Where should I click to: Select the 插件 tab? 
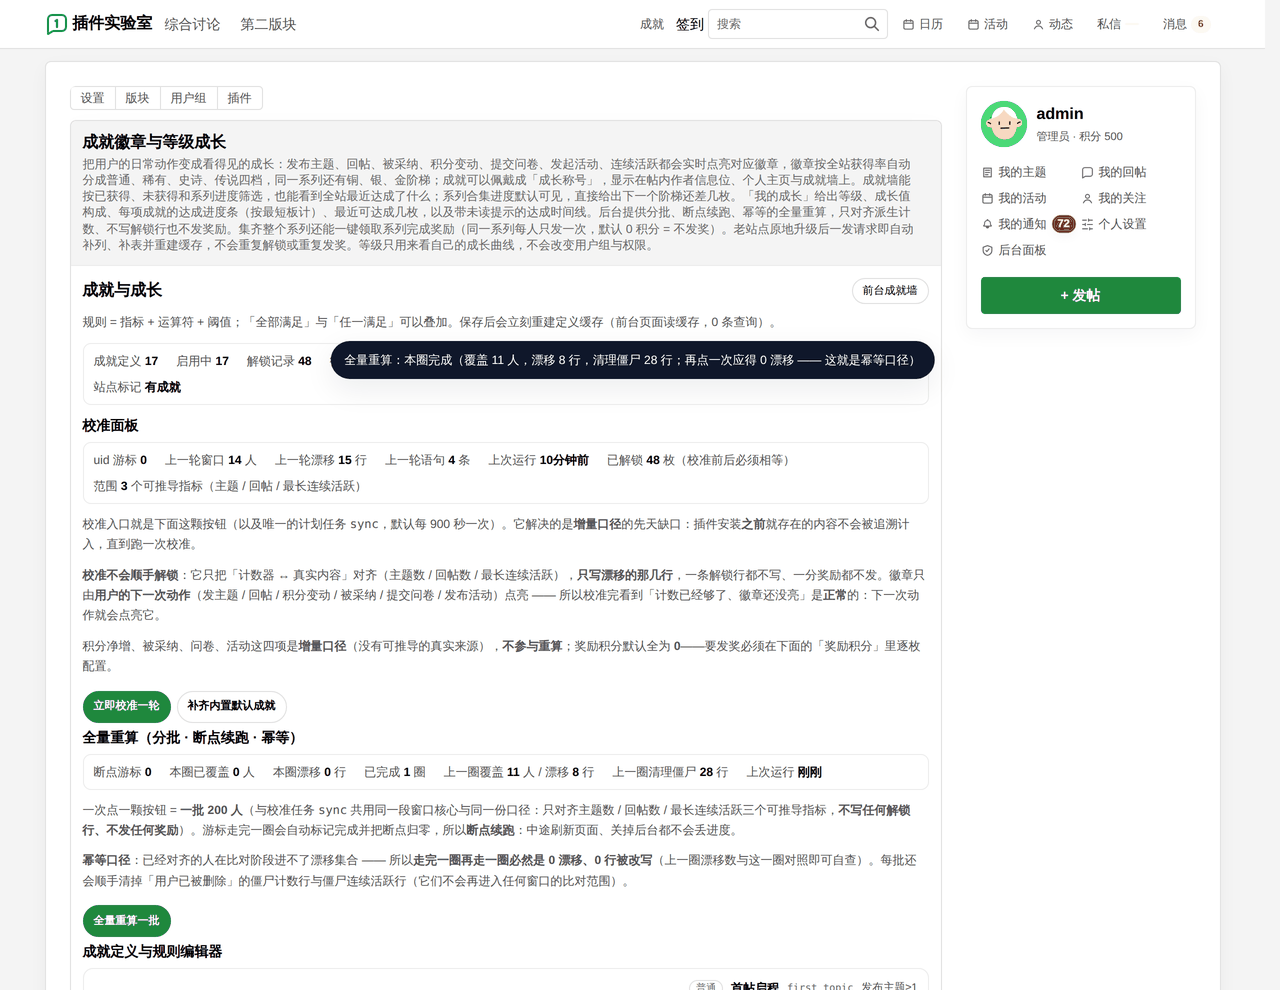239,98
